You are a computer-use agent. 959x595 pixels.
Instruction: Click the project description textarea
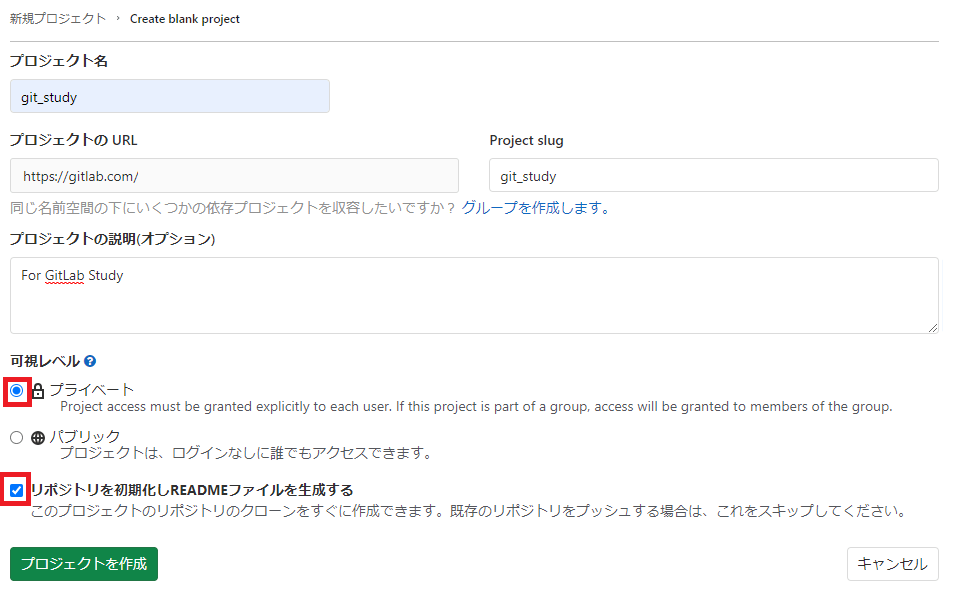point(473,295)
